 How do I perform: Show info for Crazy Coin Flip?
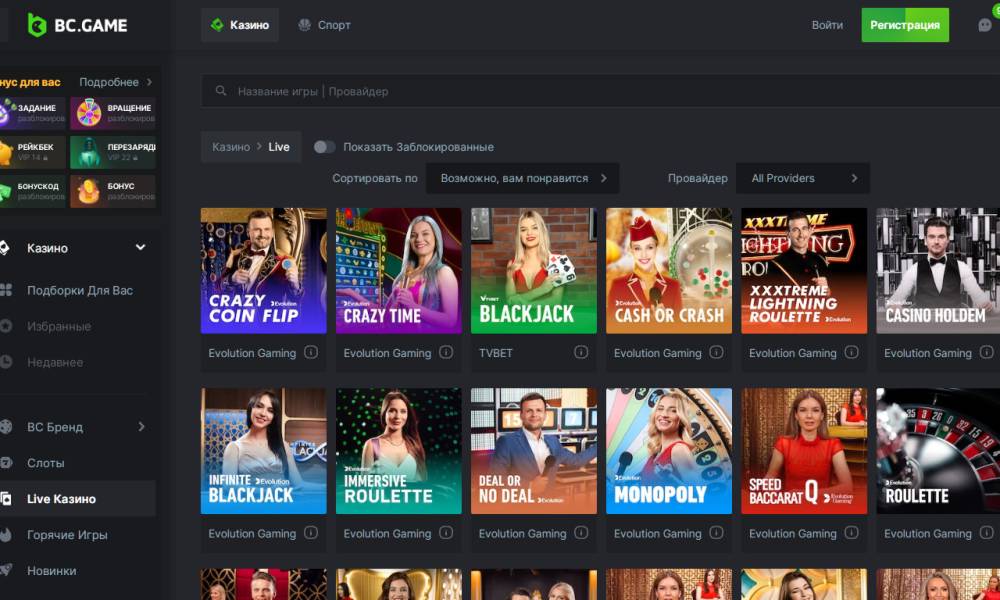[x=311, y=352]
